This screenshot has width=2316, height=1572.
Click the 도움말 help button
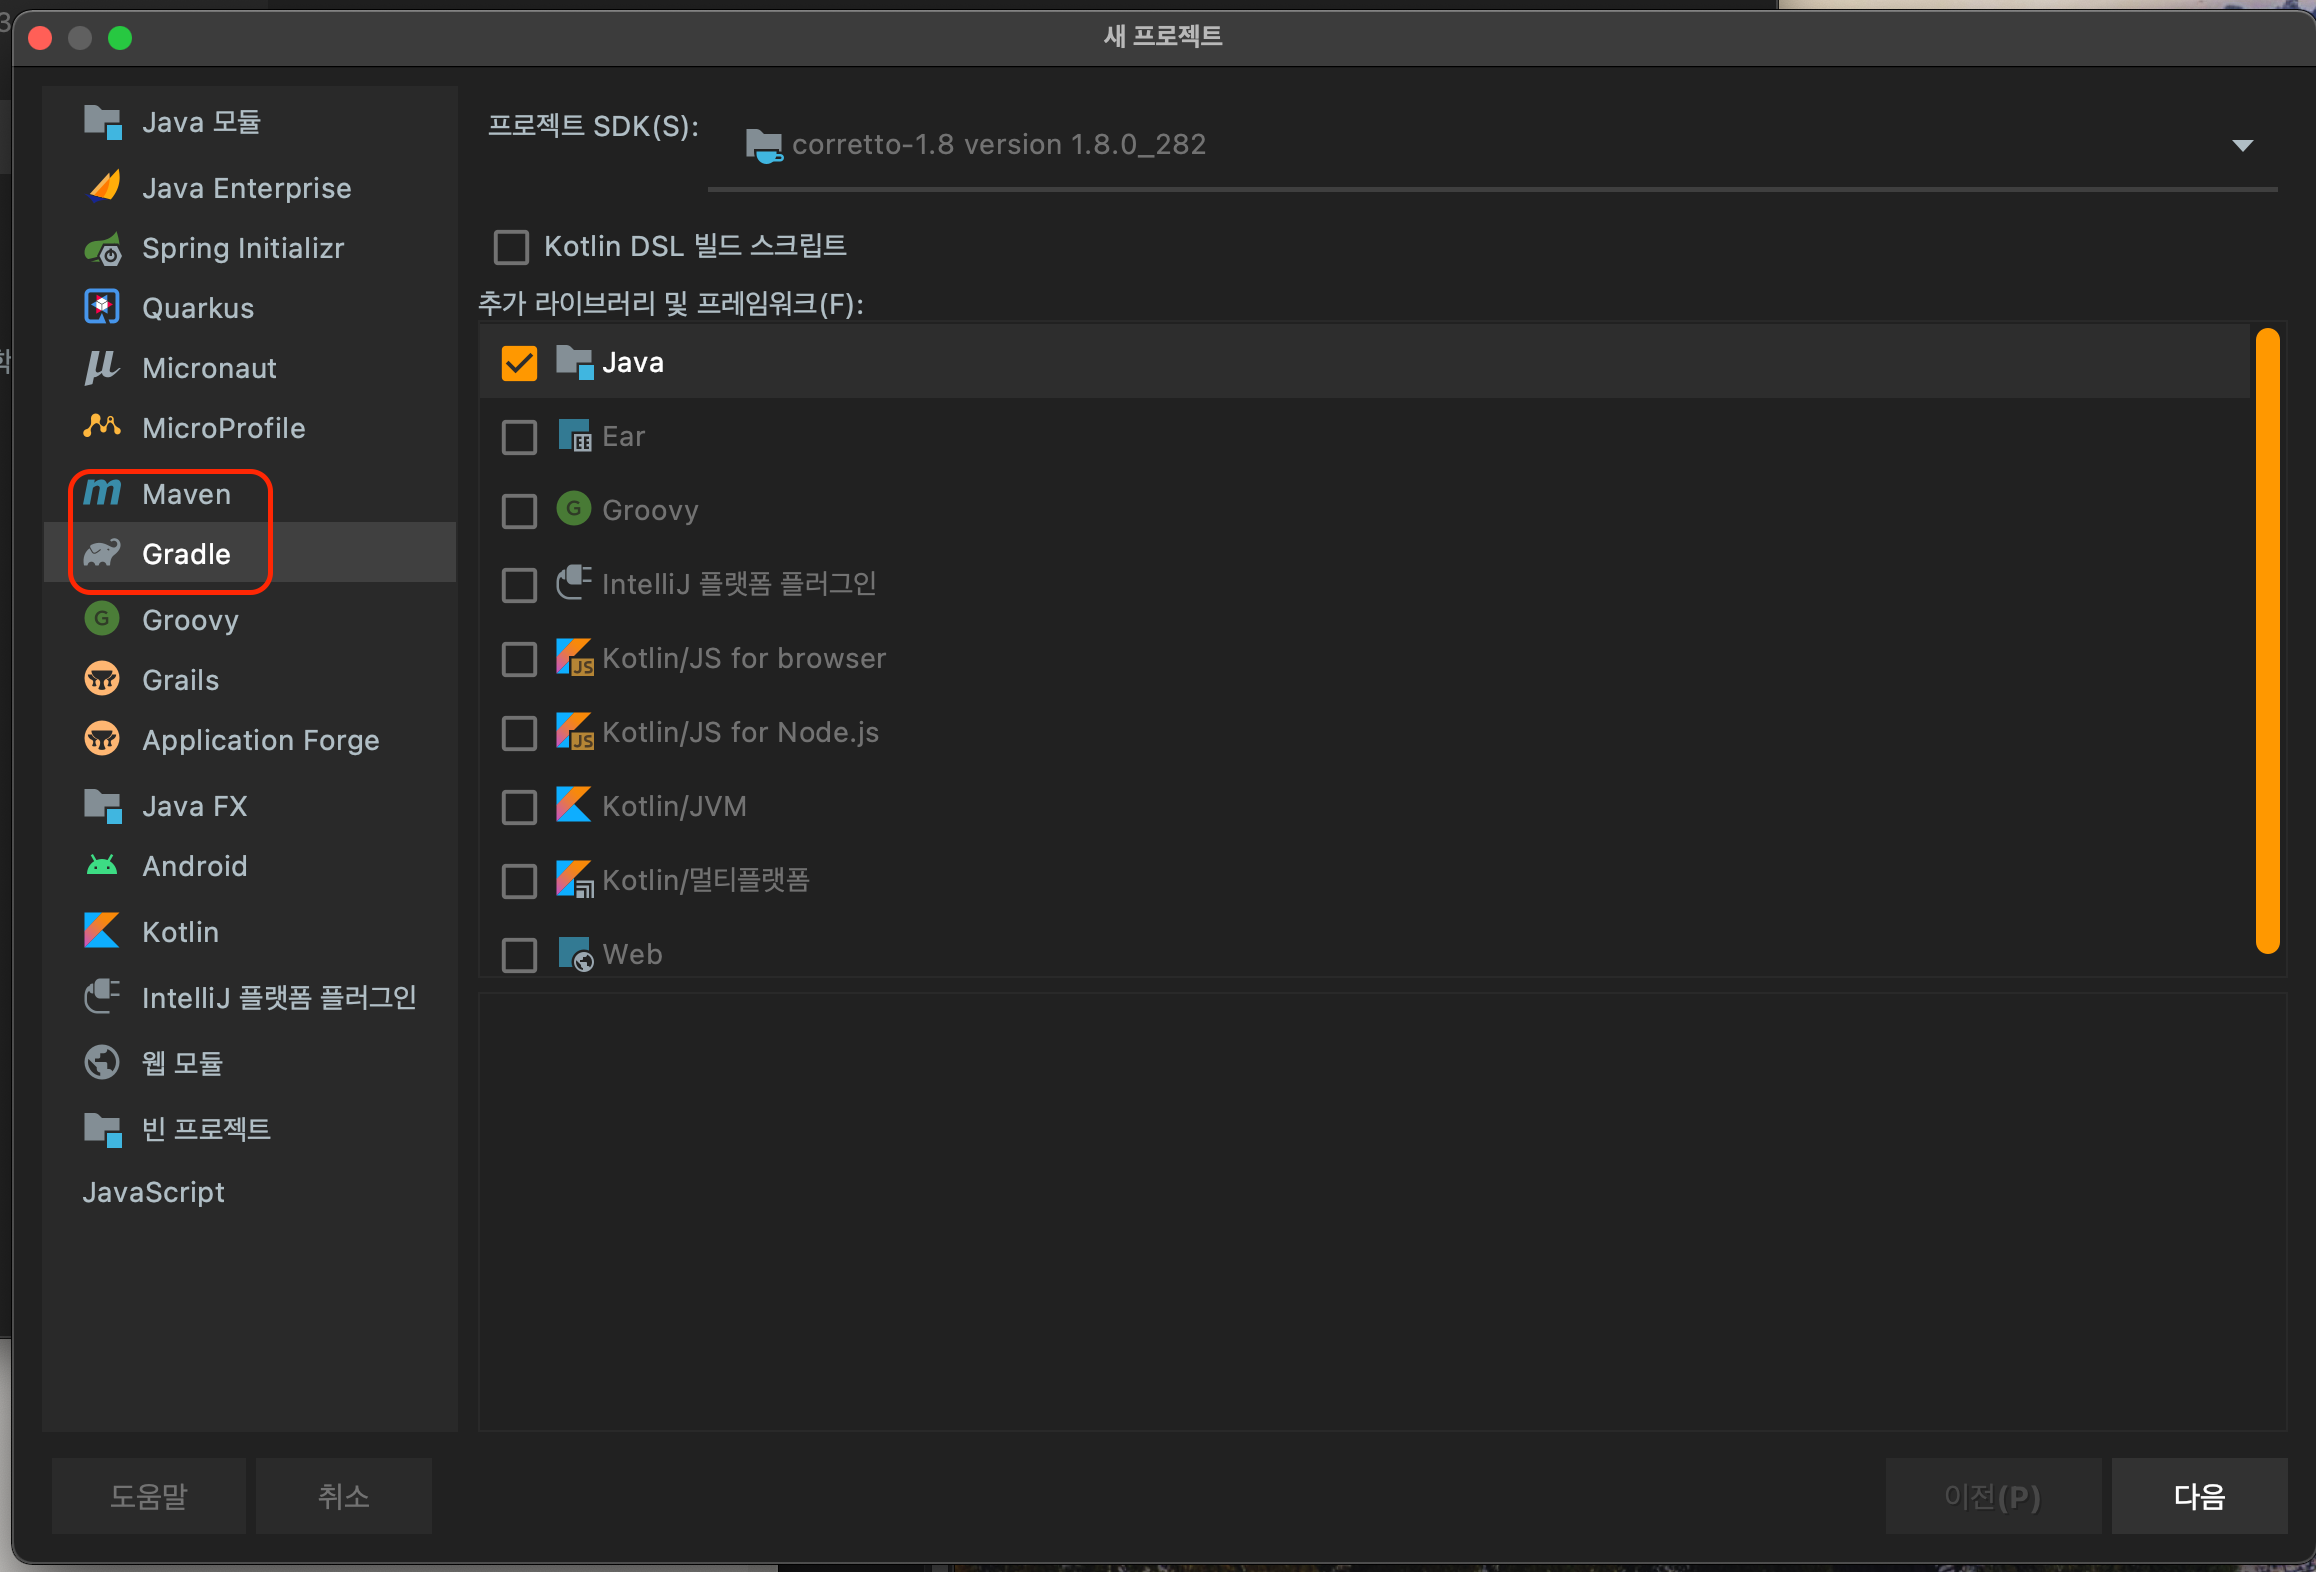149,1496
